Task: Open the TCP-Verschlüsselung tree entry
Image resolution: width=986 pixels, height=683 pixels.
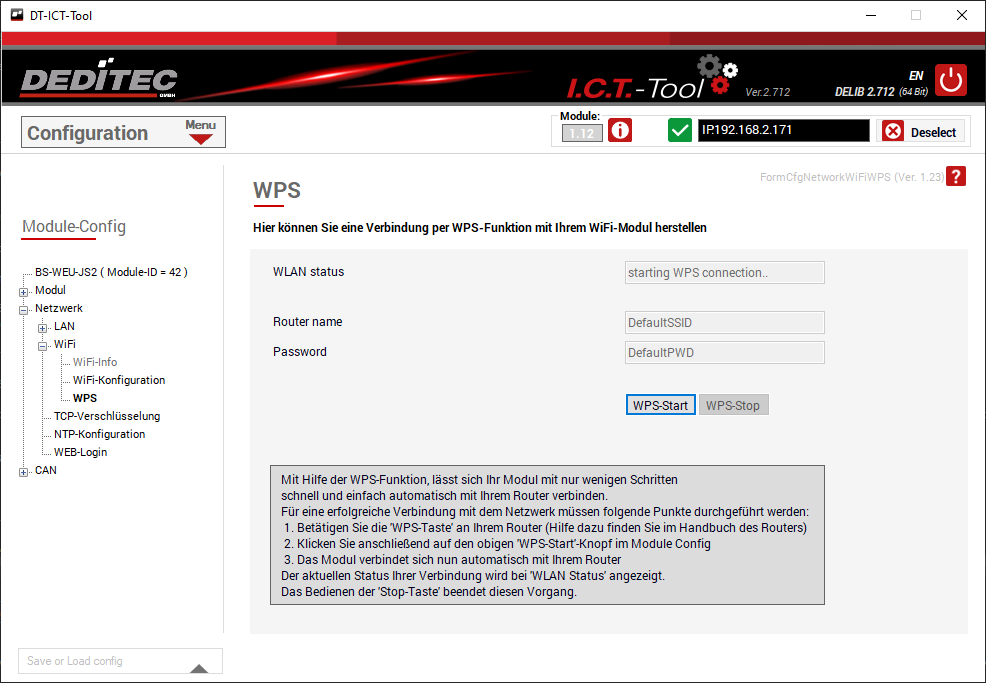Action: [x=106, y=416]
